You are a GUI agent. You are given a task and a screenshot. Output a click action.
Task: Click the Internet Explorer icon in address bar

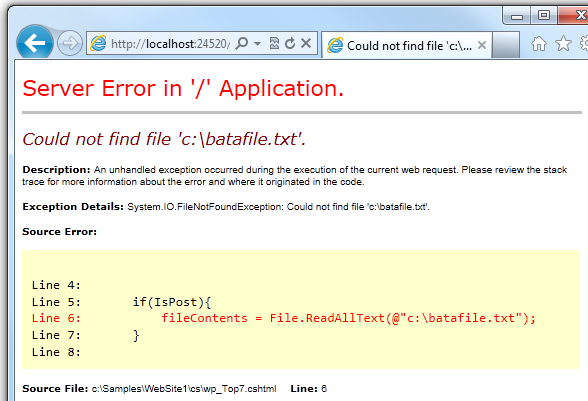tap(98, 44)
